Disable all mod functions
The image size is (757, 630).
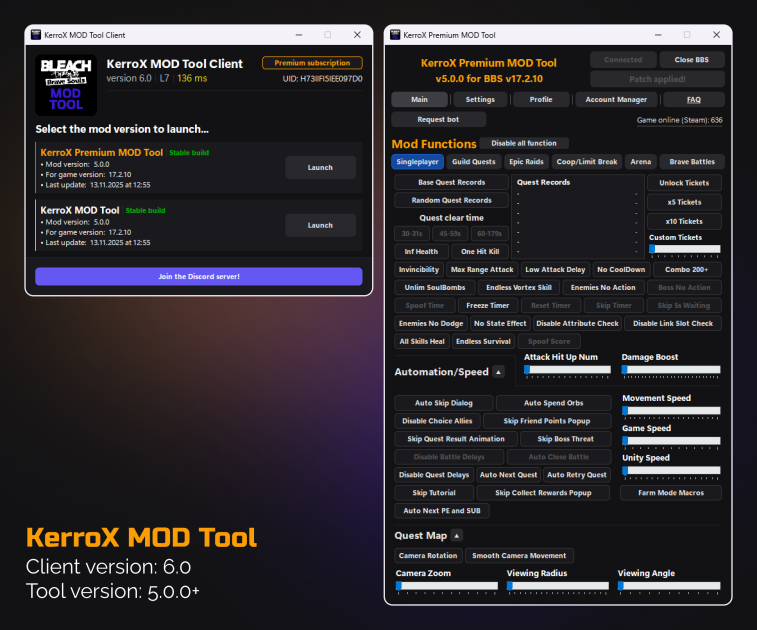(x=524, y=143)
